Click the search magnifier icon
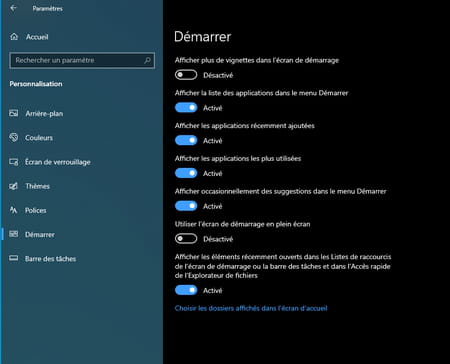450x364 pixels. click(147, 60)
